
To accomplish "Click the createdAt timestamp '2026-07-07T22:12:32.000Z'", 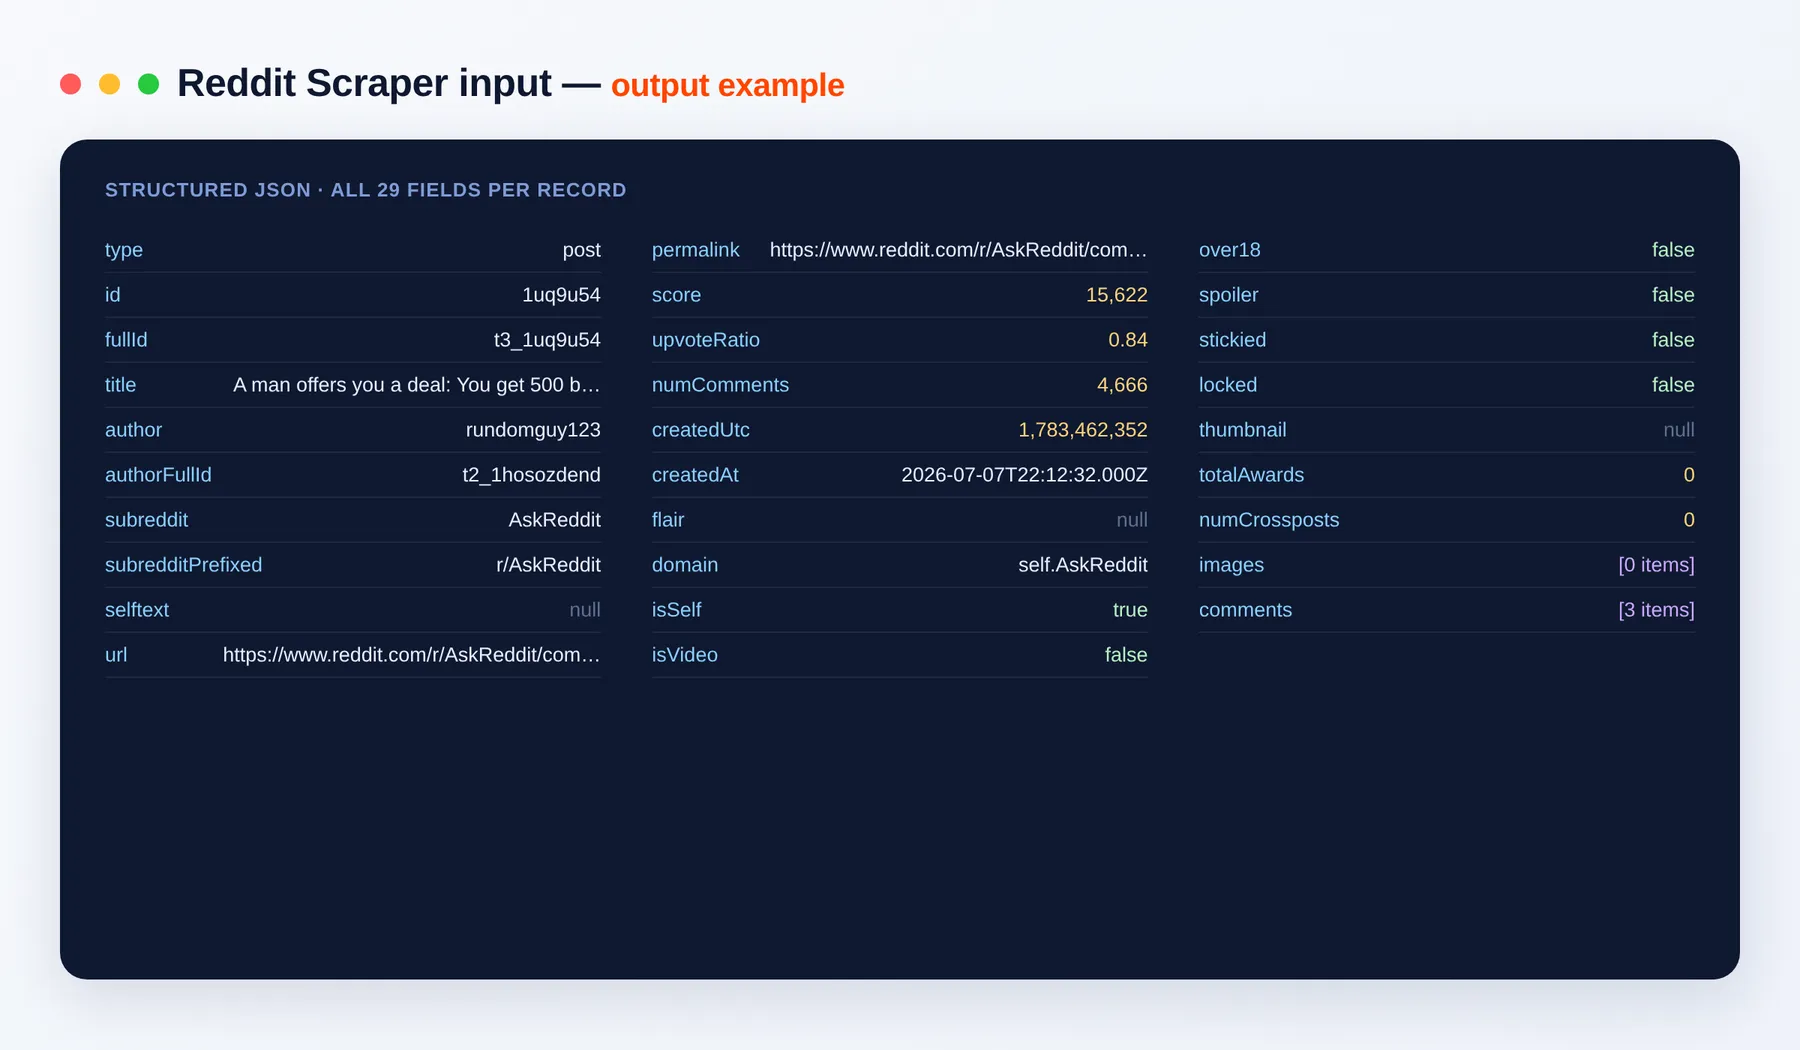I will click(1024, 475).
